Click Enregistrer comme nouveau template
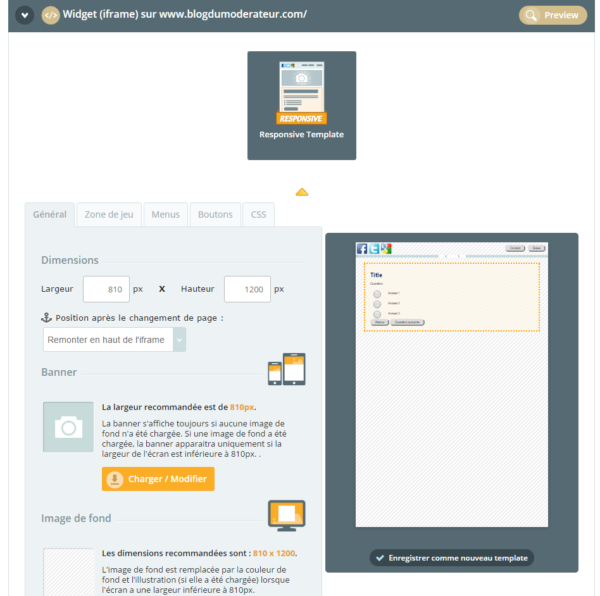600x596 pixels. click(x=451, y=558)
